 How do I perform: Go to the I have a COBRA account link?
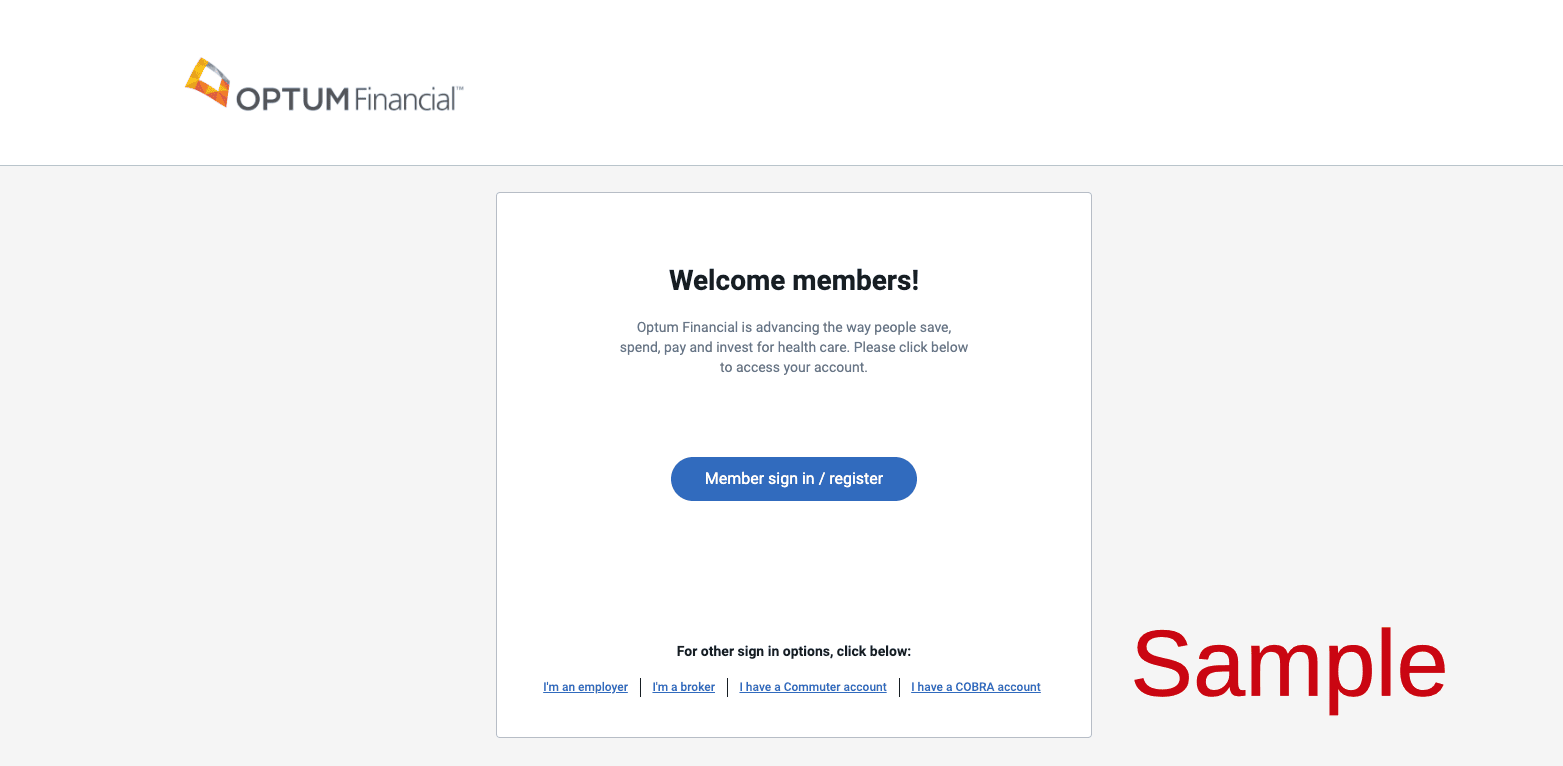click(x=976, y=687)
